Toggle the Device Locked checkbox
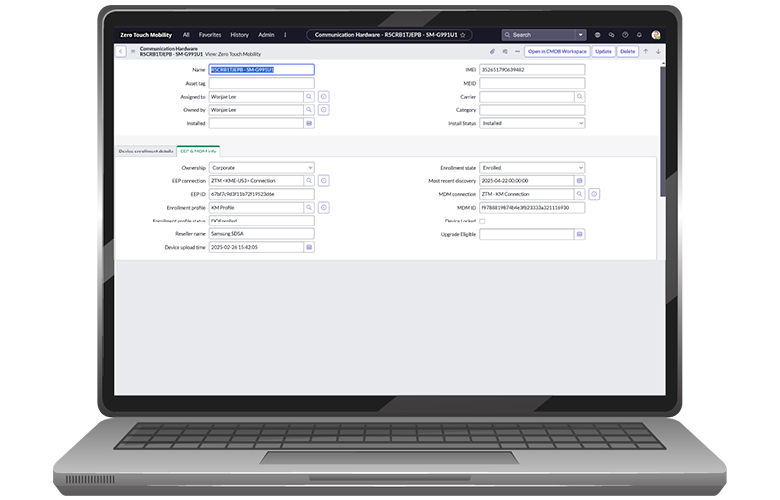The width and height of the screenshot is (780, 500). (x=483, y=221)
